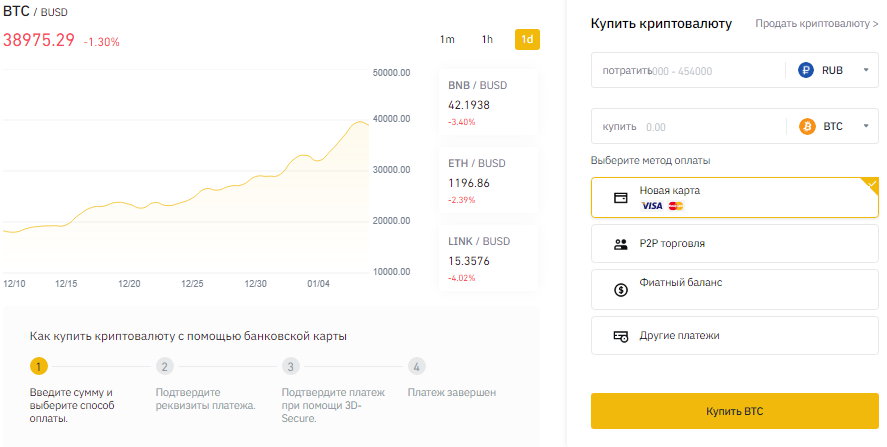Open the Продать криптовалюту link
Image resolution: width=887 pixels, height=447 pixels.
816,24
